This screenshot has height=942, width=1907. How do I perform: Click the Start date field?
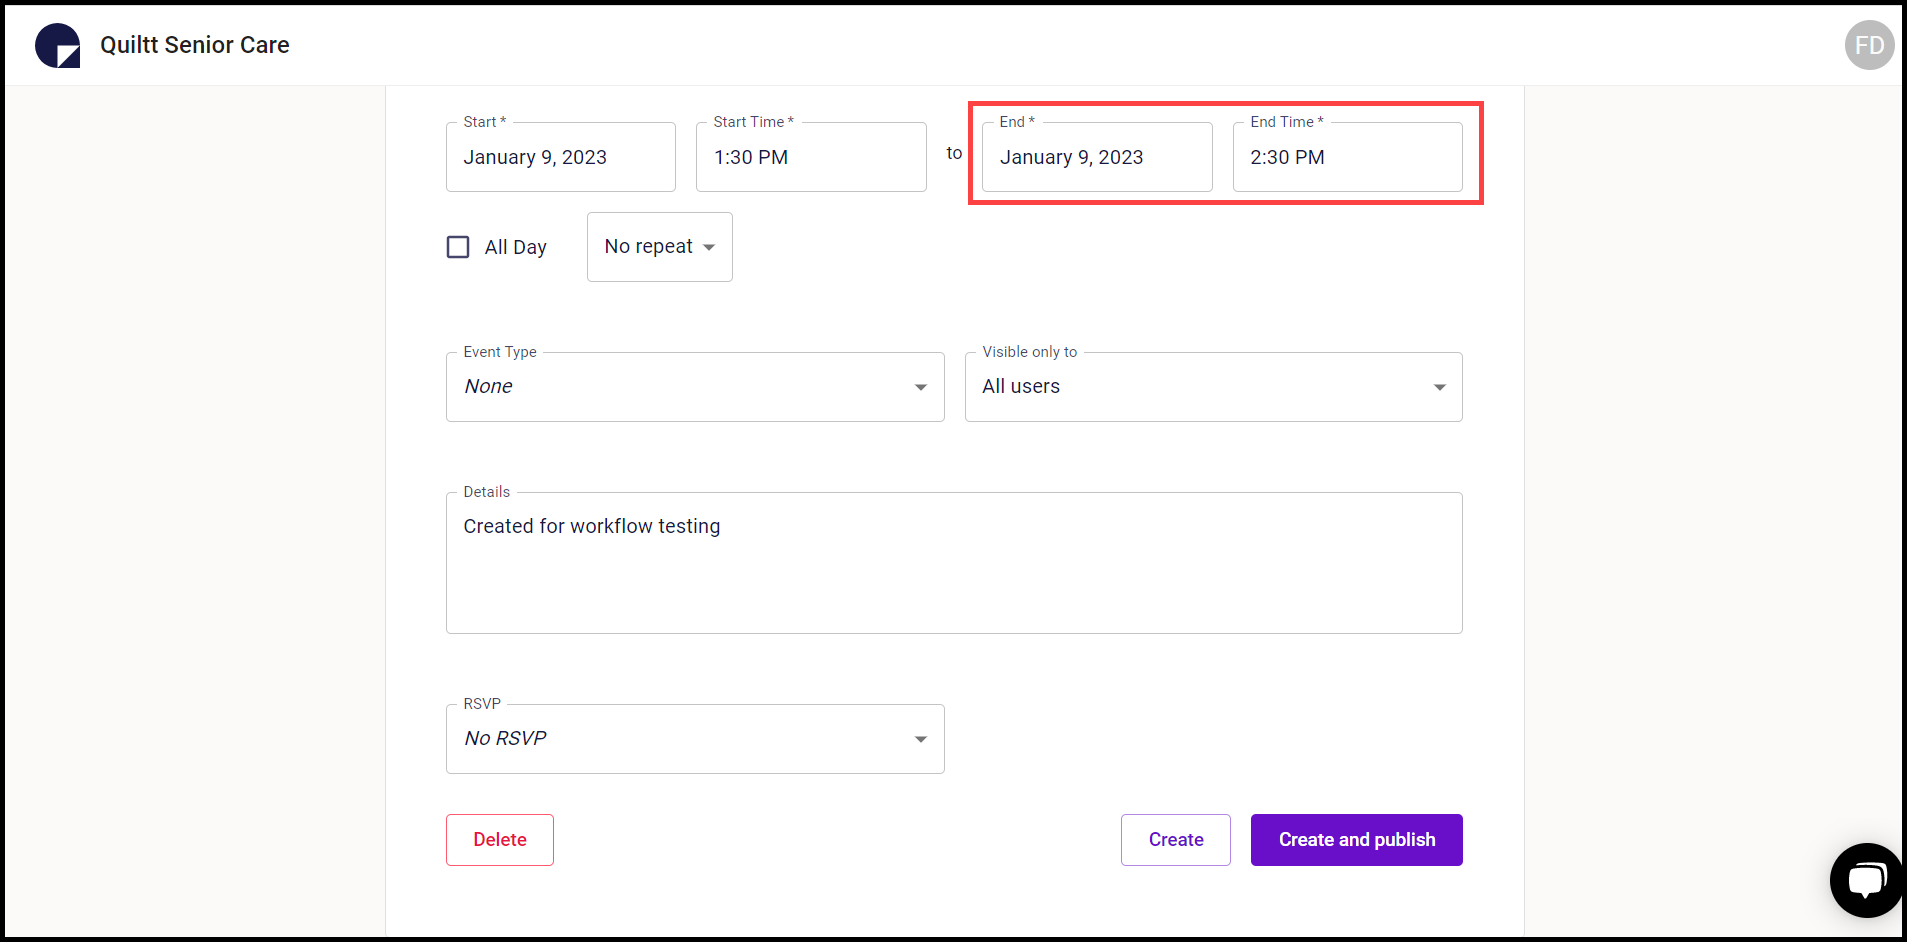[561, 157]
